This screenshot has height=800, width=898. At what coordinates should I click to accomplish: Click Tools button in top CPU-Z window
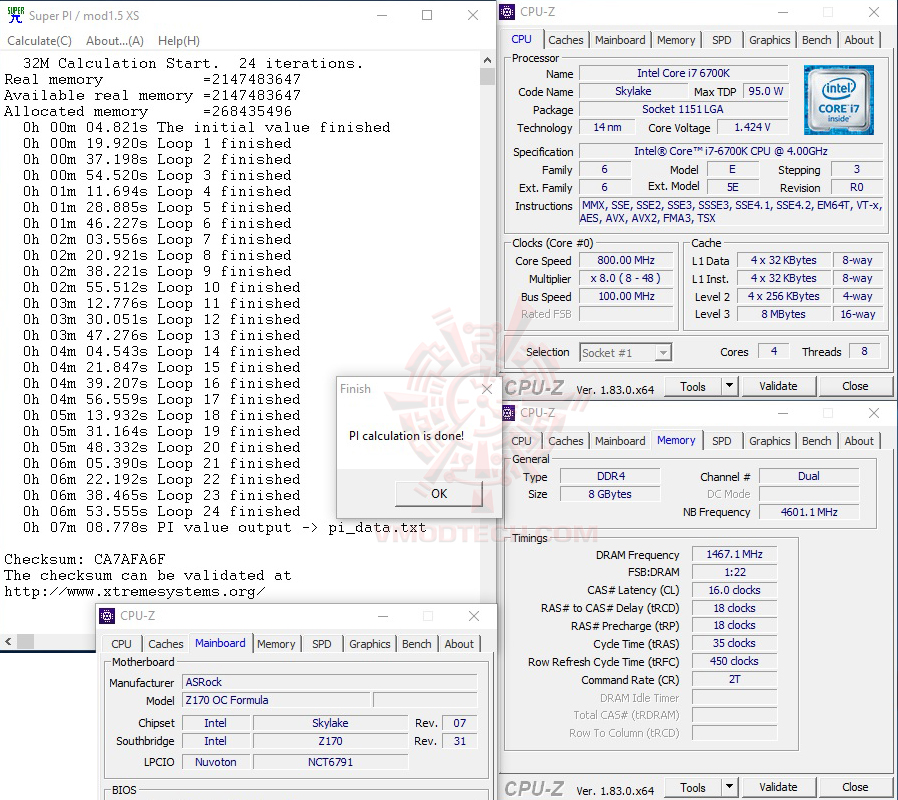click(x=692, y=387)
